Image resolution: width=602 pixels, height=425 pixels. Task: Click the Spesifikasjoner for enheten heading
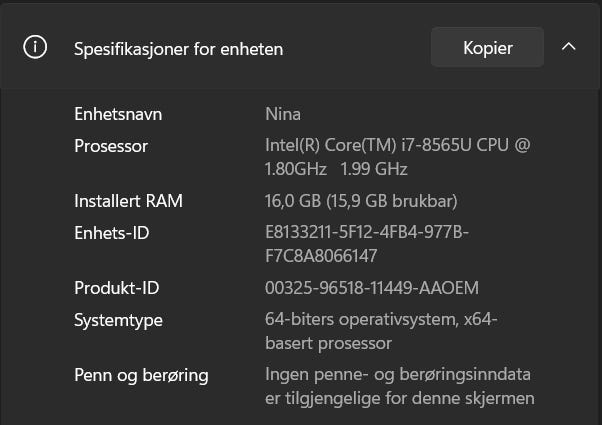(178, 48)
